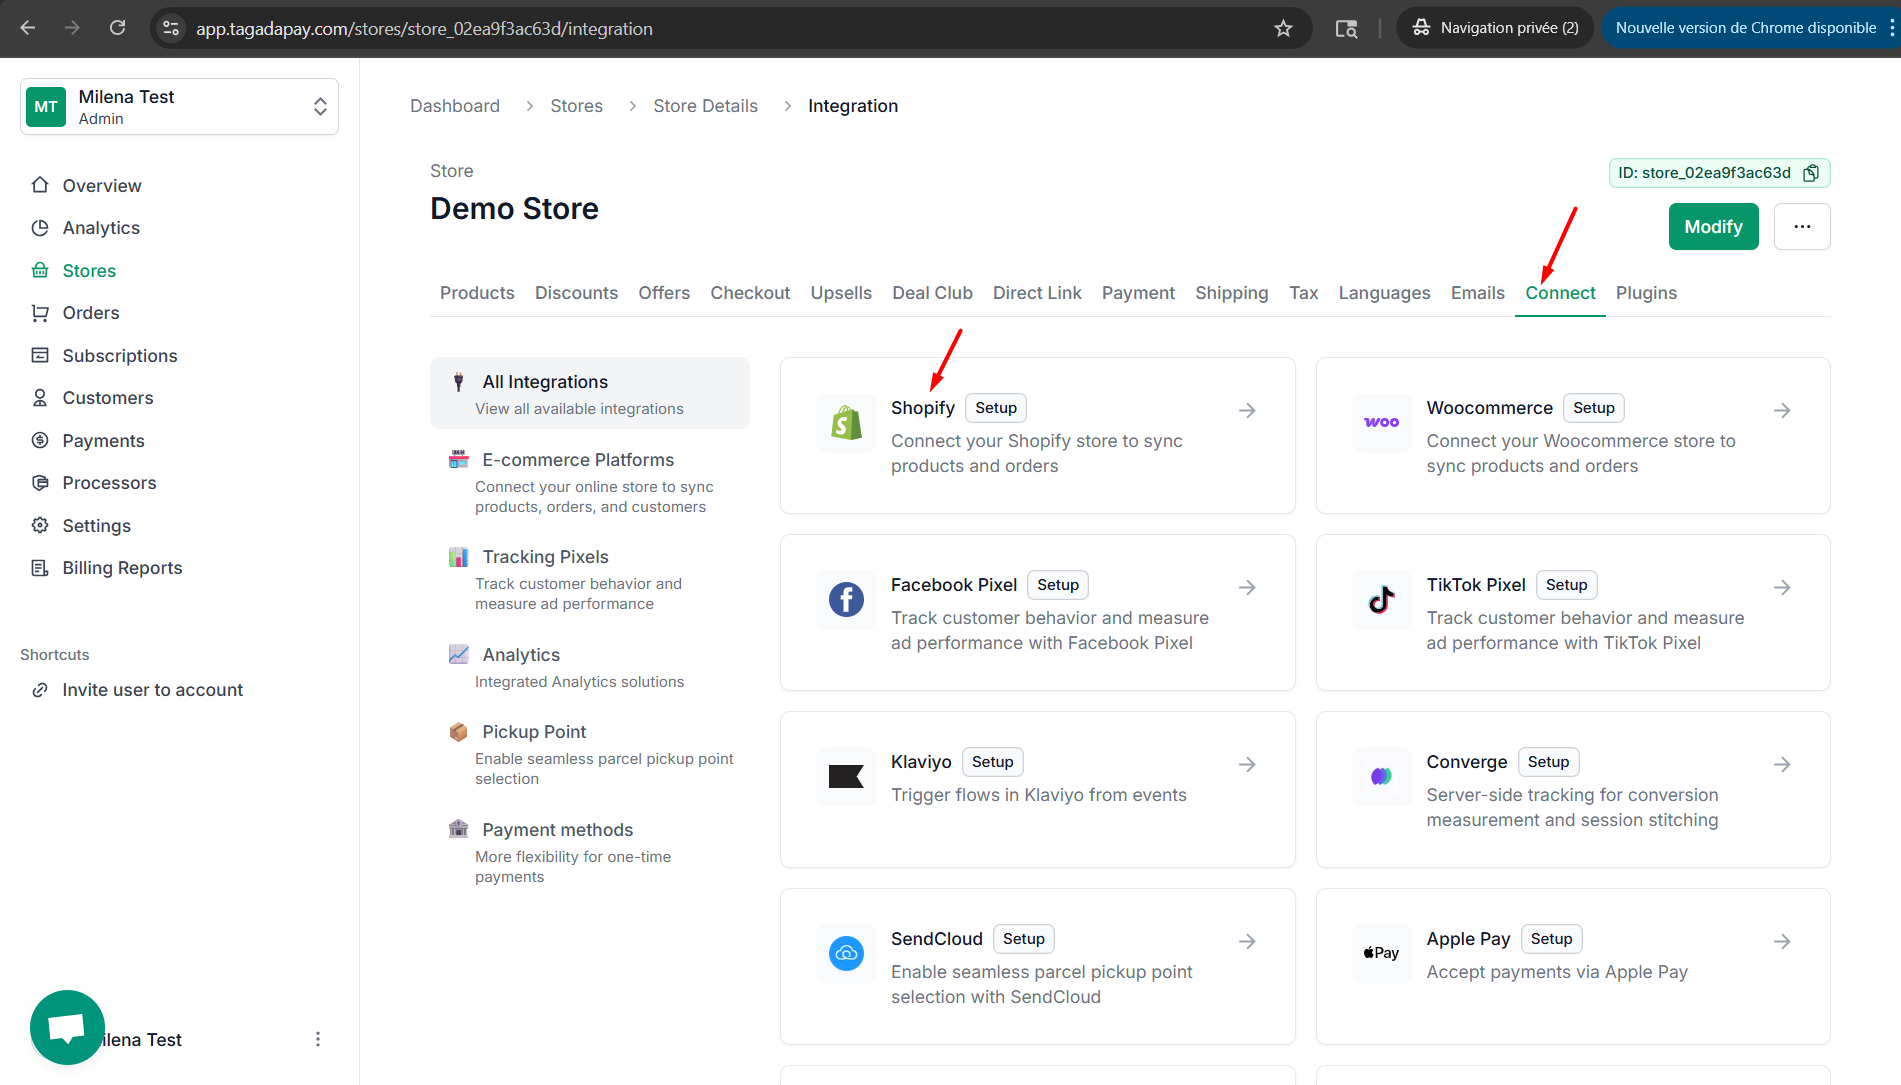
Task: Reload the page in browser
Action: 117,28
